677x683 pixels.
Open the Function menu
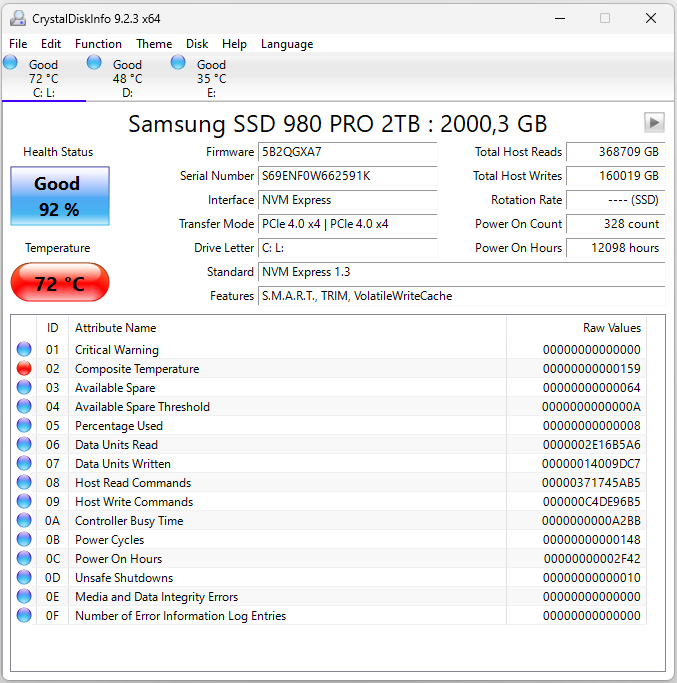(98, 44)
